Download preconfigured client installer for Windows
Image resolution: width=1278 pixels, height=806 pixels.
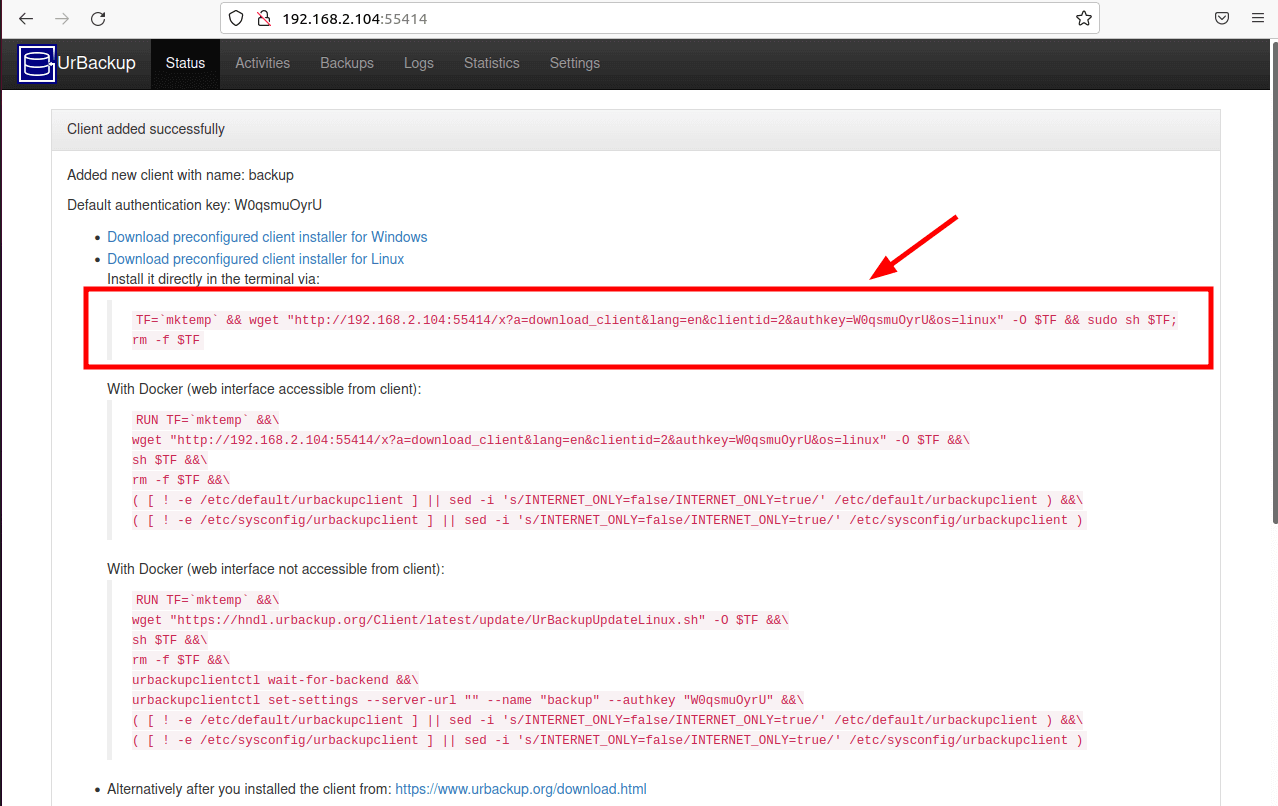(x=267, y=237)
